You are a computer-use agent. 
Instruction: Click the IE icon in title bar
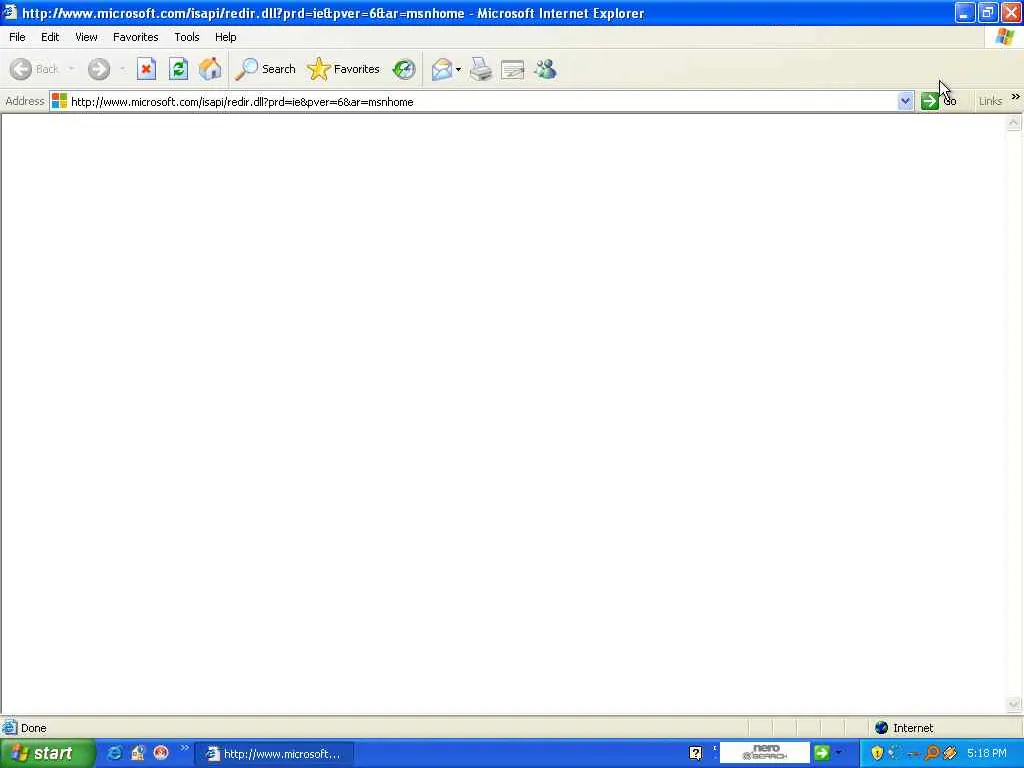coord(10,12)
